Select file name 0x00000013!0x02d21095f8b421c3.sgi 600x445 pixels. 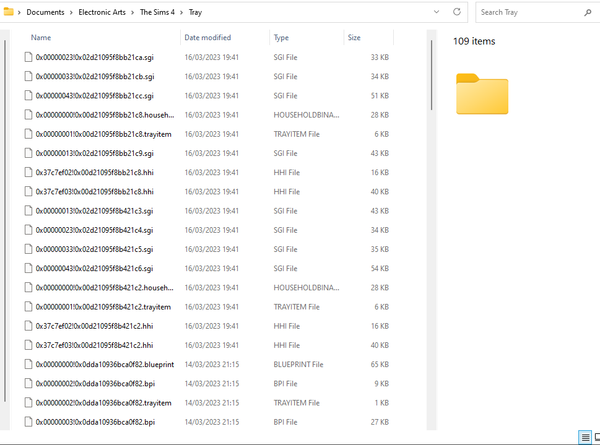point(94,211)
